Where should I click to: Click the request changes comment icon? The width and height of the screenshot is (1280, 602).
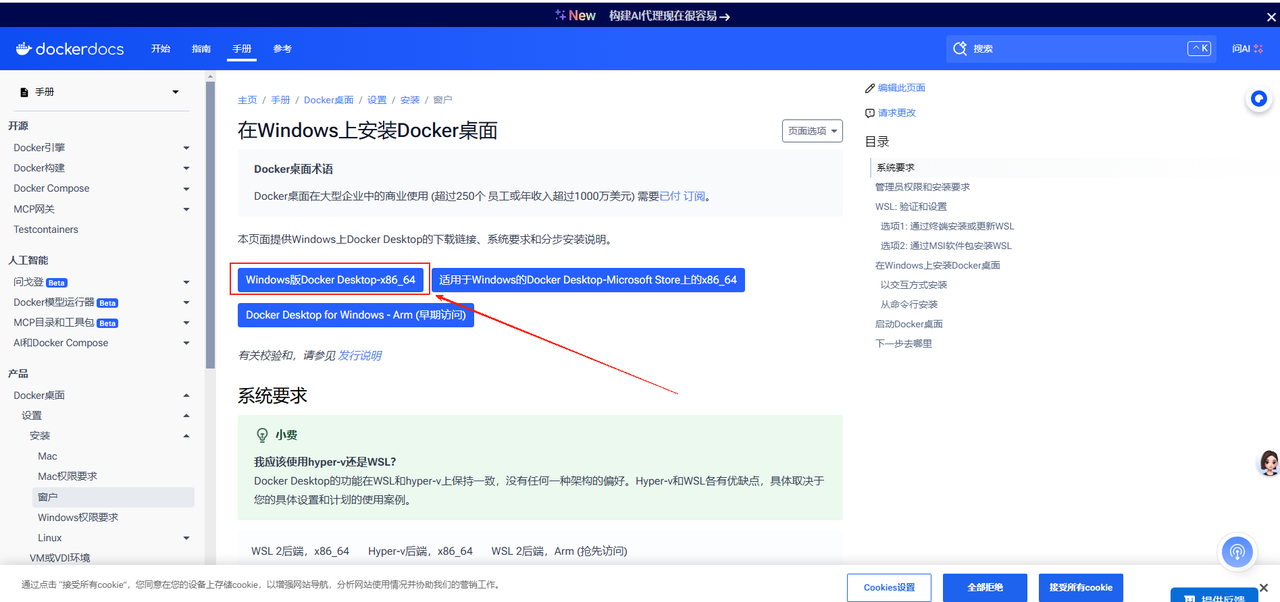click(870, 113)
